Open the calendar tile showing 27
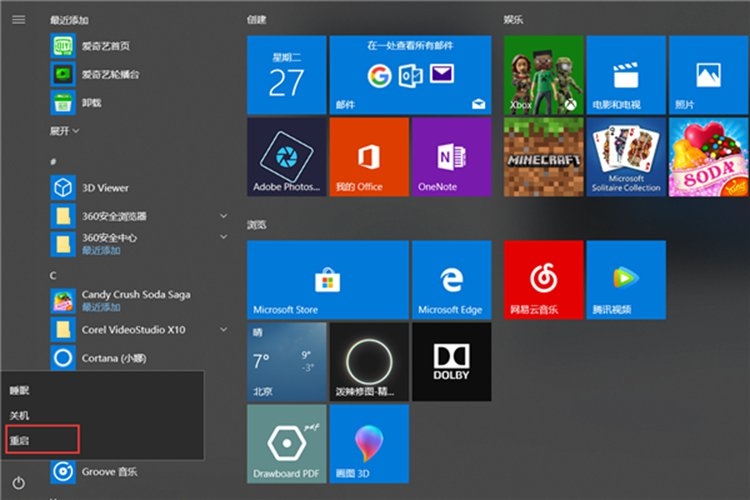 (x=287, y=75)
